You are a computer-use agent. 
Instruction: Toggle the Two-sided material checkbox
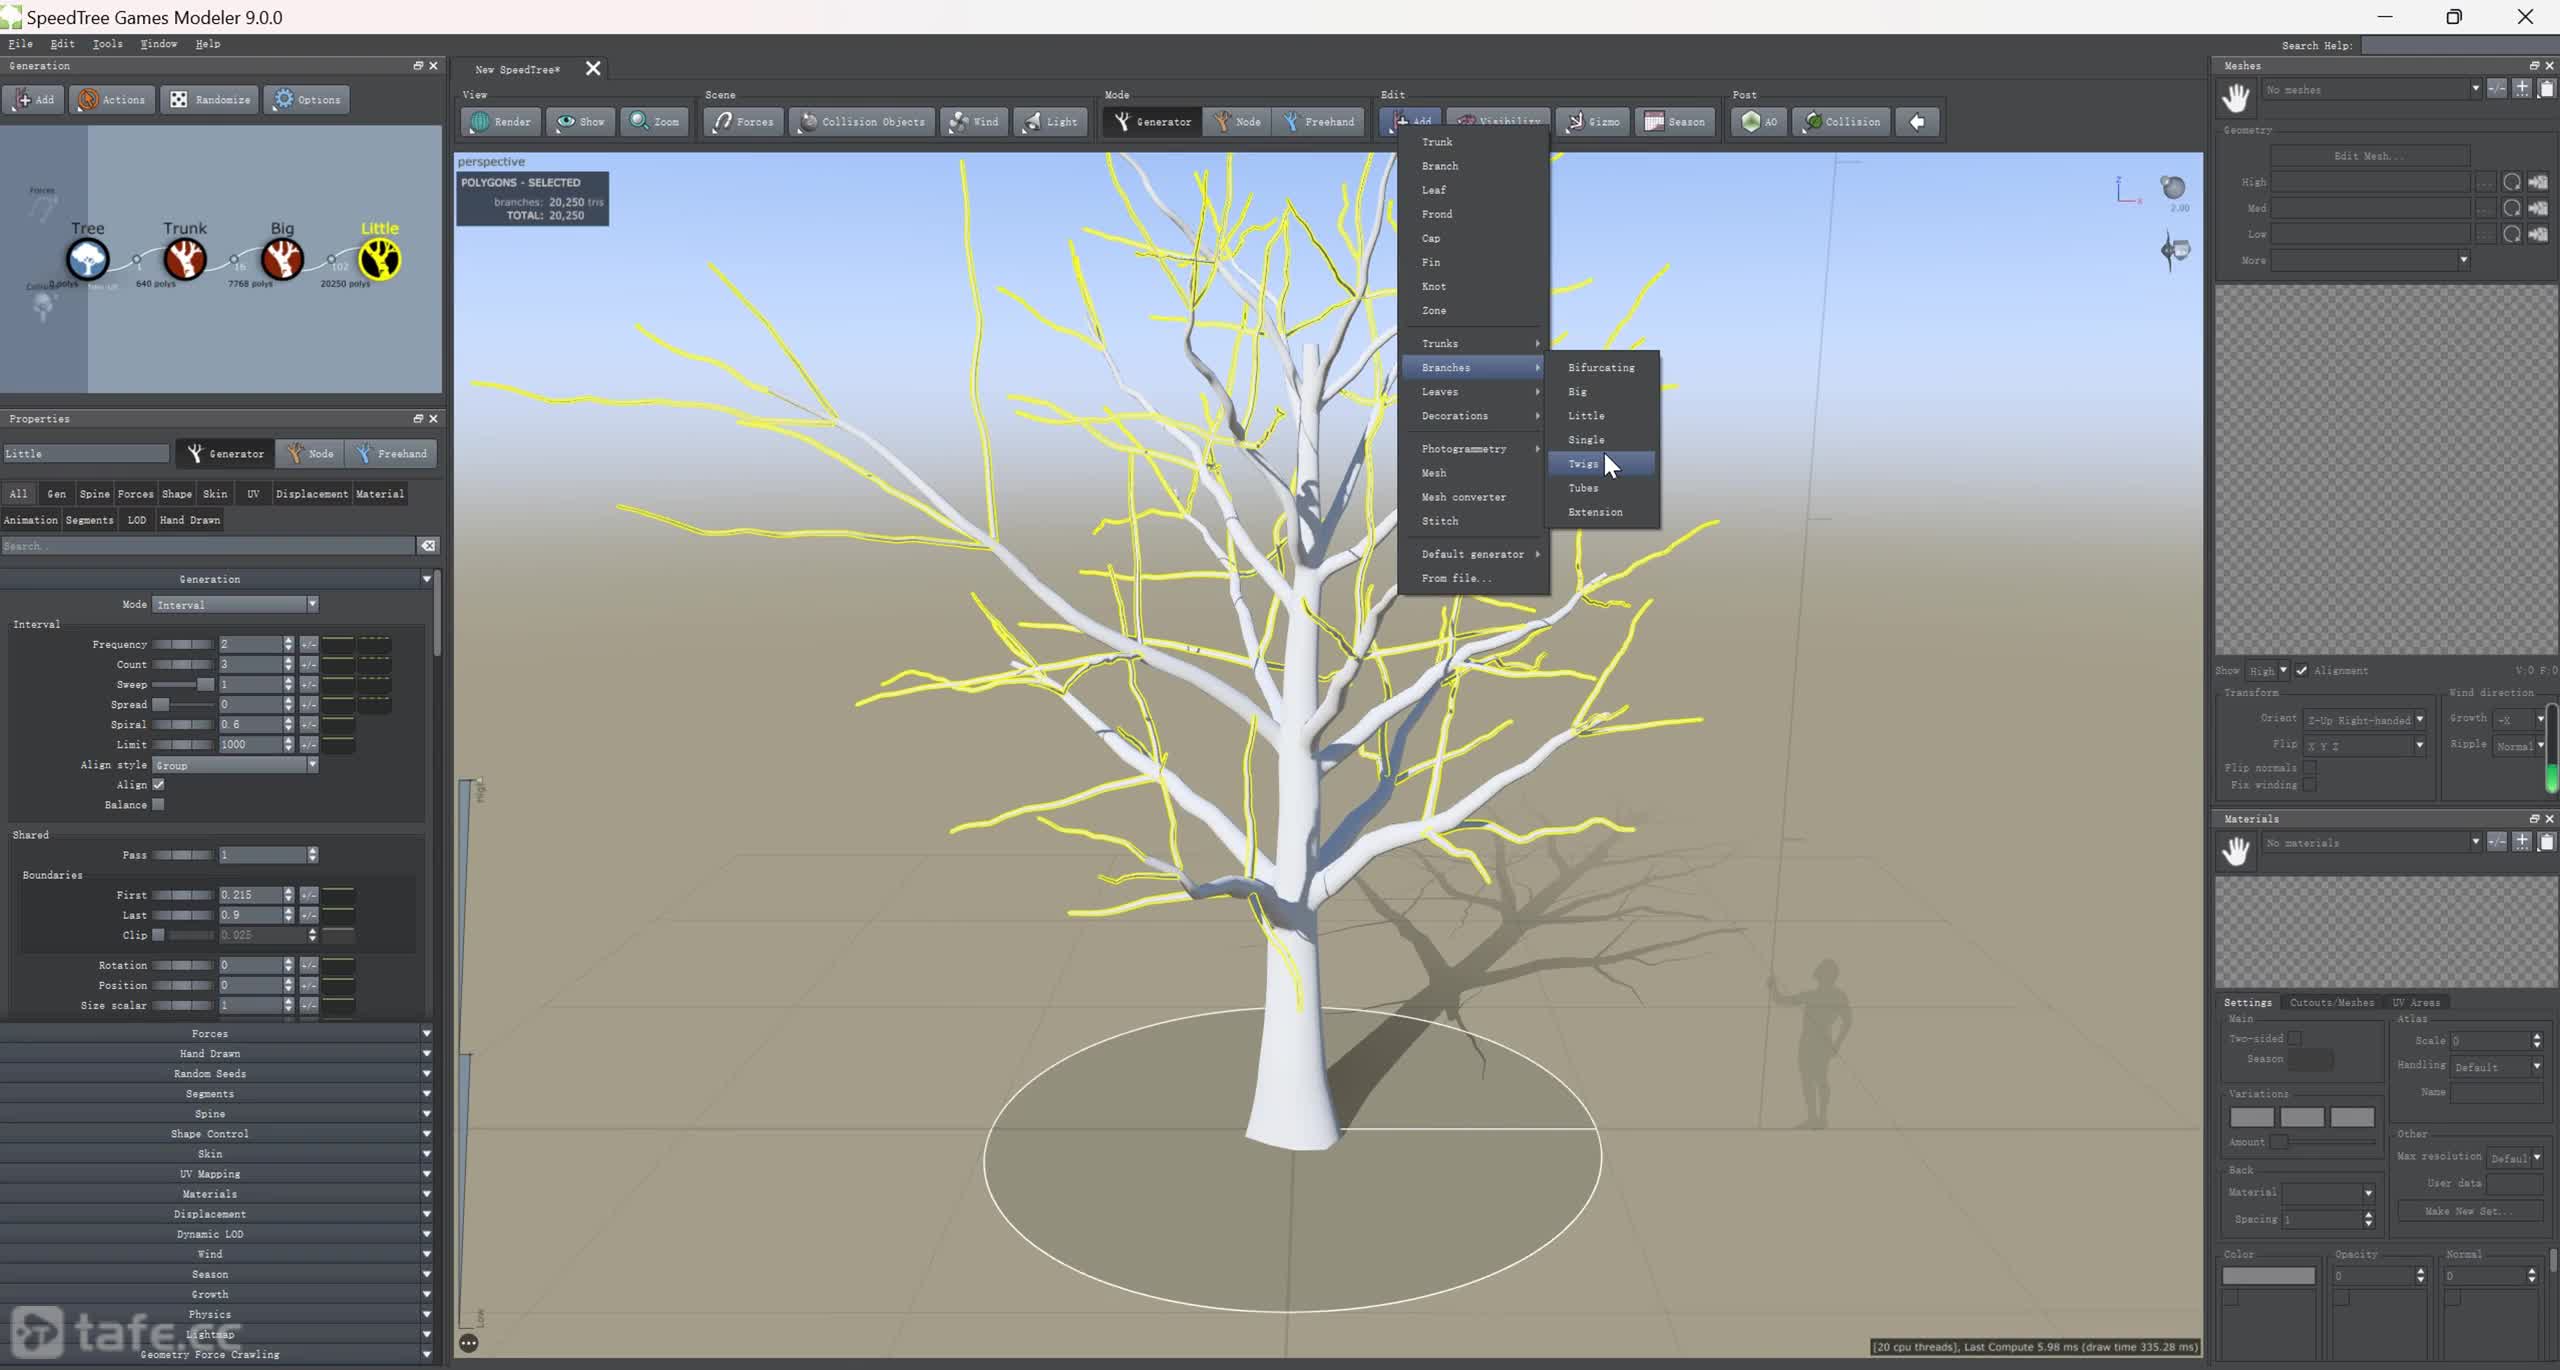click(2295, 1039)
